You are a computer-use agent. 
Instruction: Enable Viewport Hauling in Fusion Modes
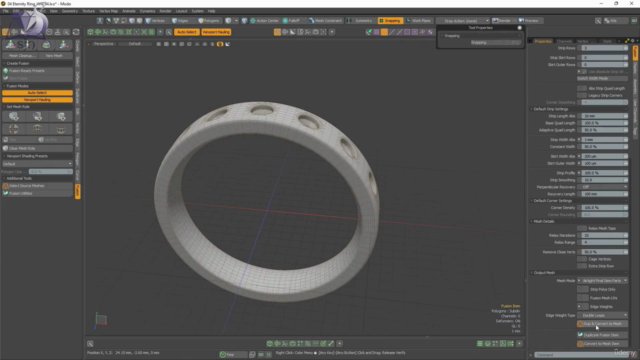tap(37, 100)
